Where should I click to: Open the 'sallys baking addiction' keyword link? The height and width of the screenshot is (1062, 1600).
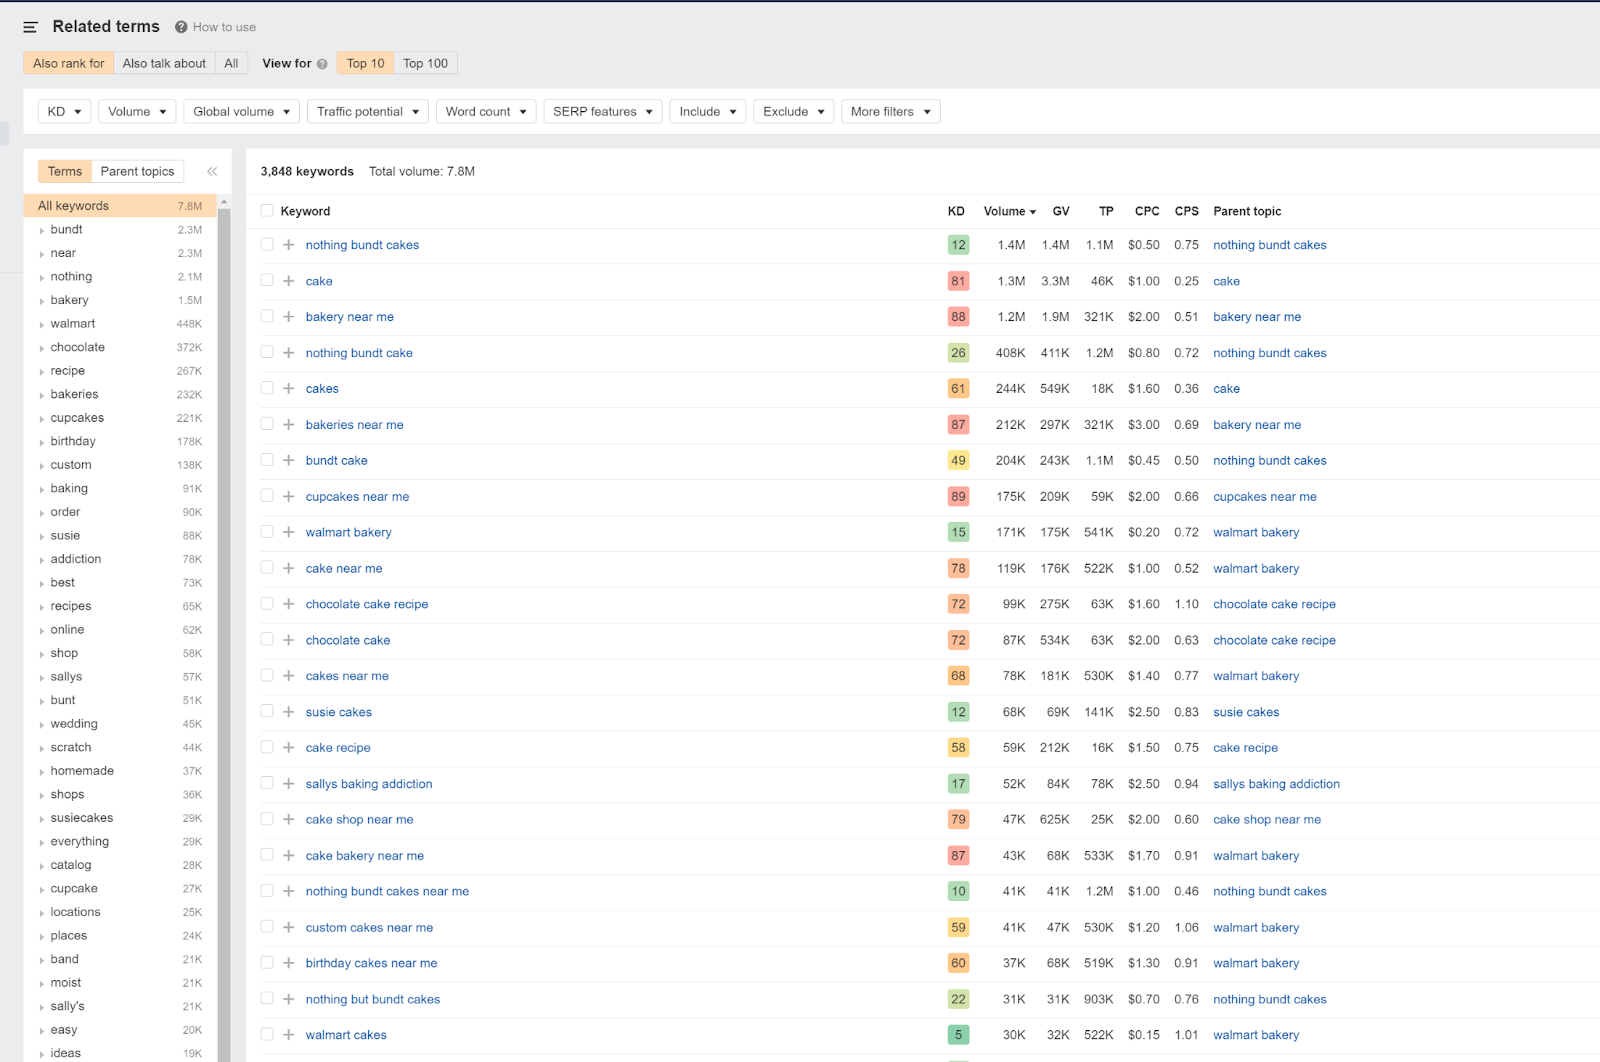point(369,784)
